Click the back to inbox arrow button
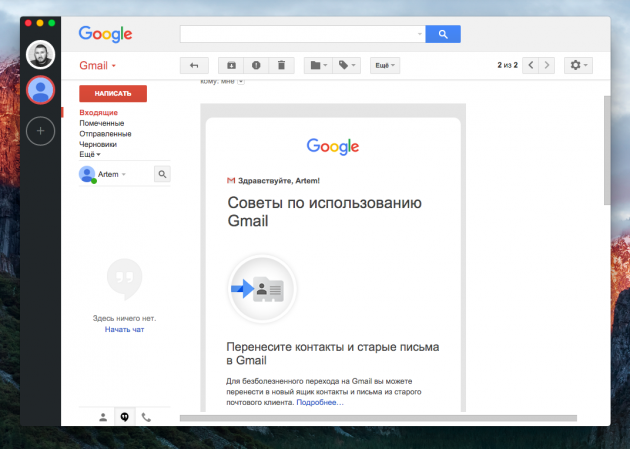Image resolution: width=630 pixels, height=449 pixels. pyautogui.click(x=194, y=65)
